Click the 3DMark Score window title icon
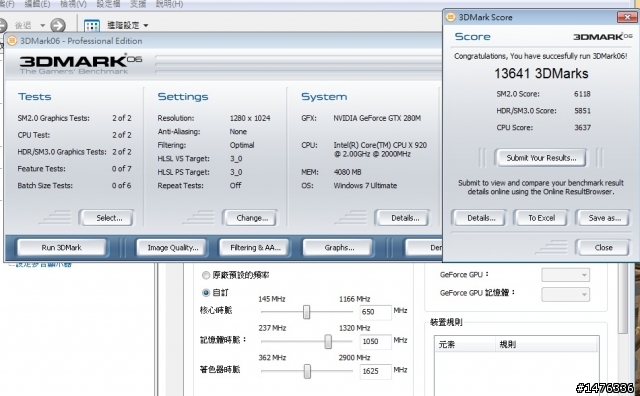Image resolution: width=640 pixels, height=396 pixels. tap(451, 17)
